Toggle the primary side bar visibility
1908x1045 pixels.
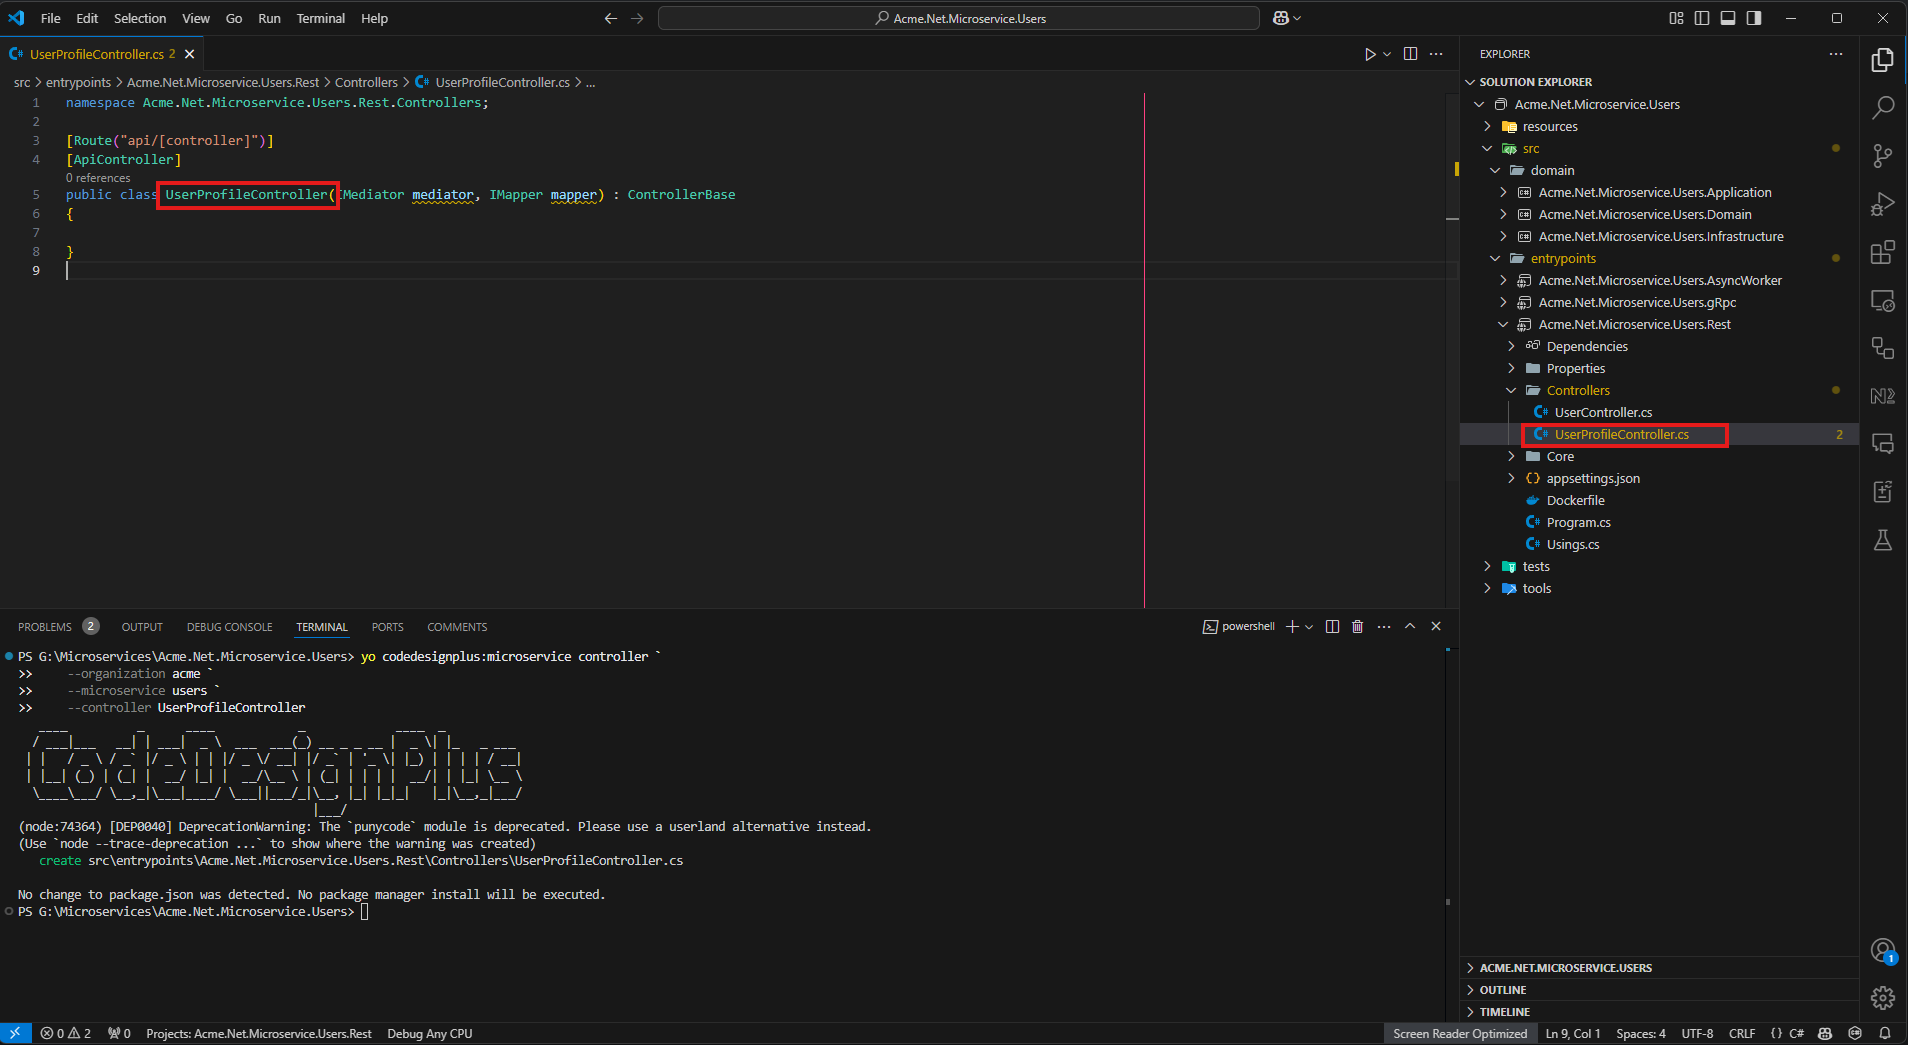(x=1702, y=18)
